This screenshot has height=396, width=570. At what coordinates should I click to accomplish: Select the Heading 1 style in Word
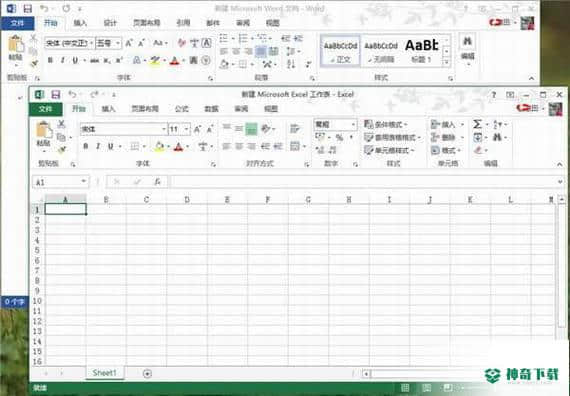421,51
